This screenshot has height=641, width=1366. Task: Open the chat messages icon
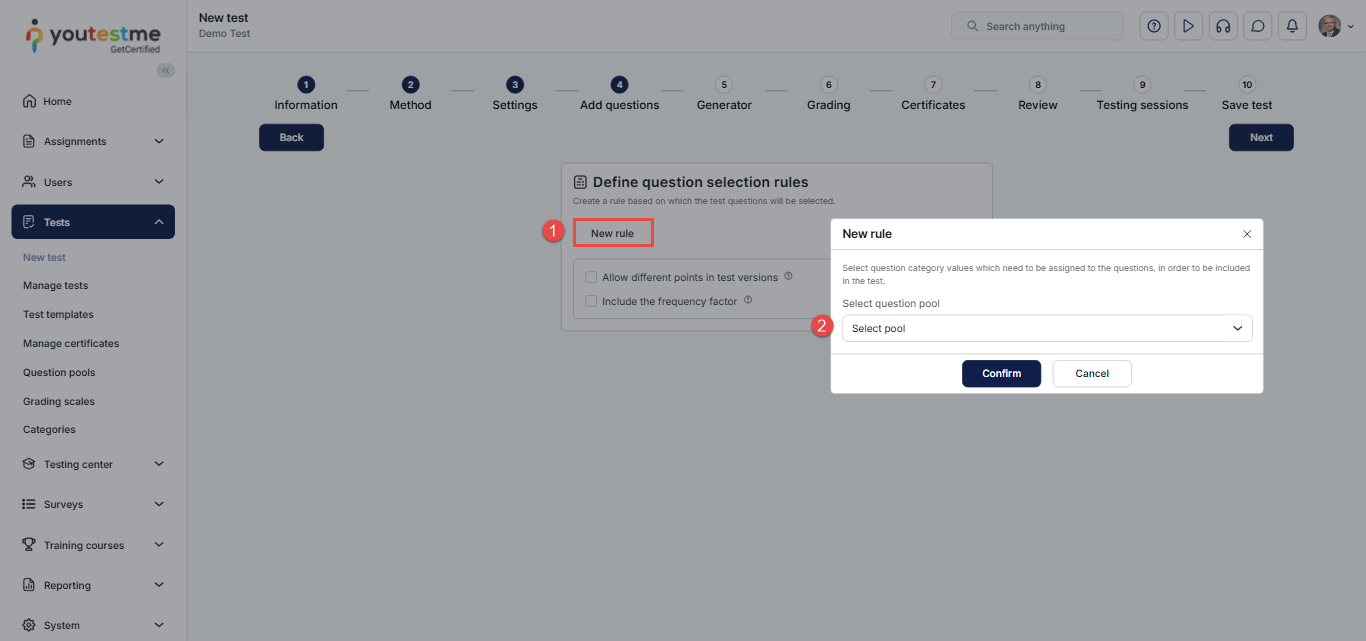point(1257,27)
